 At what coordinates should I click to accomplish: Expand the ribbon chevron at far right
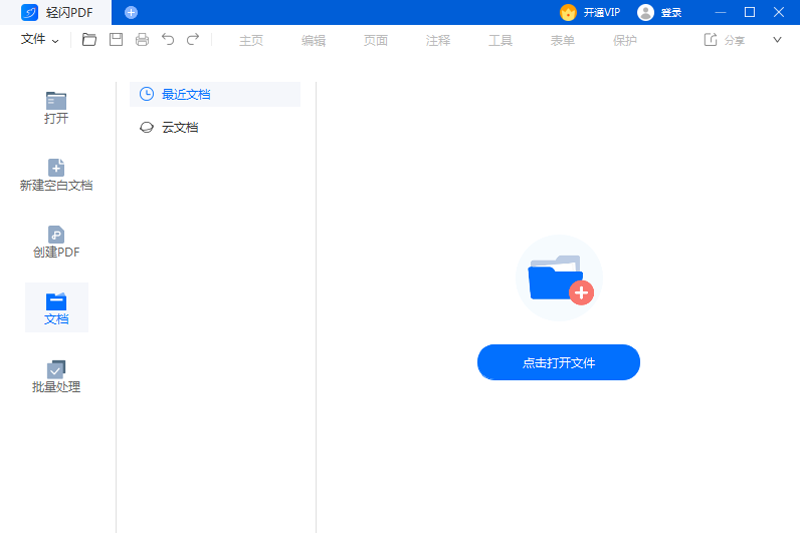pyautogui.click(x=777, y=40)
